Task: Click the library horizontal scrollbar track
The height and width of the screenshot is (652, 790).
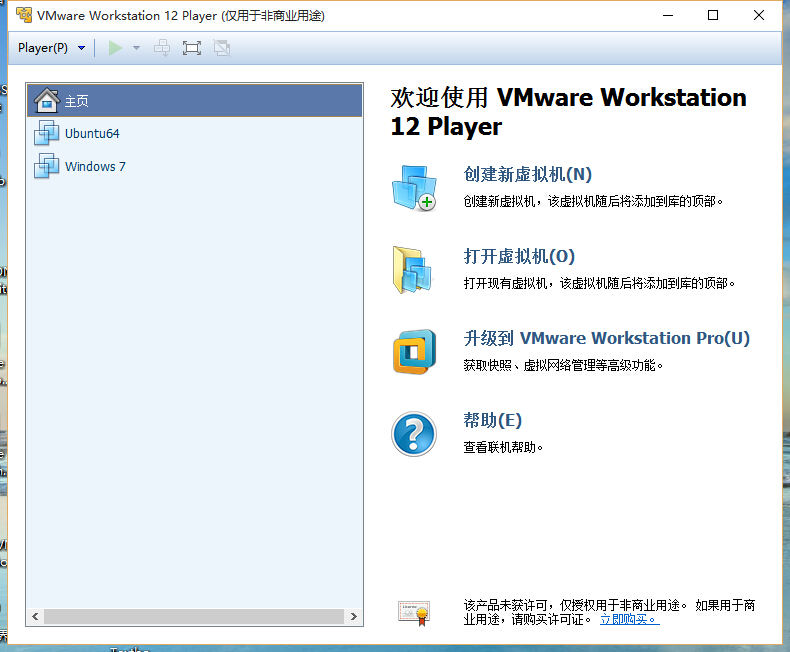Action: (x=194, y=616)
